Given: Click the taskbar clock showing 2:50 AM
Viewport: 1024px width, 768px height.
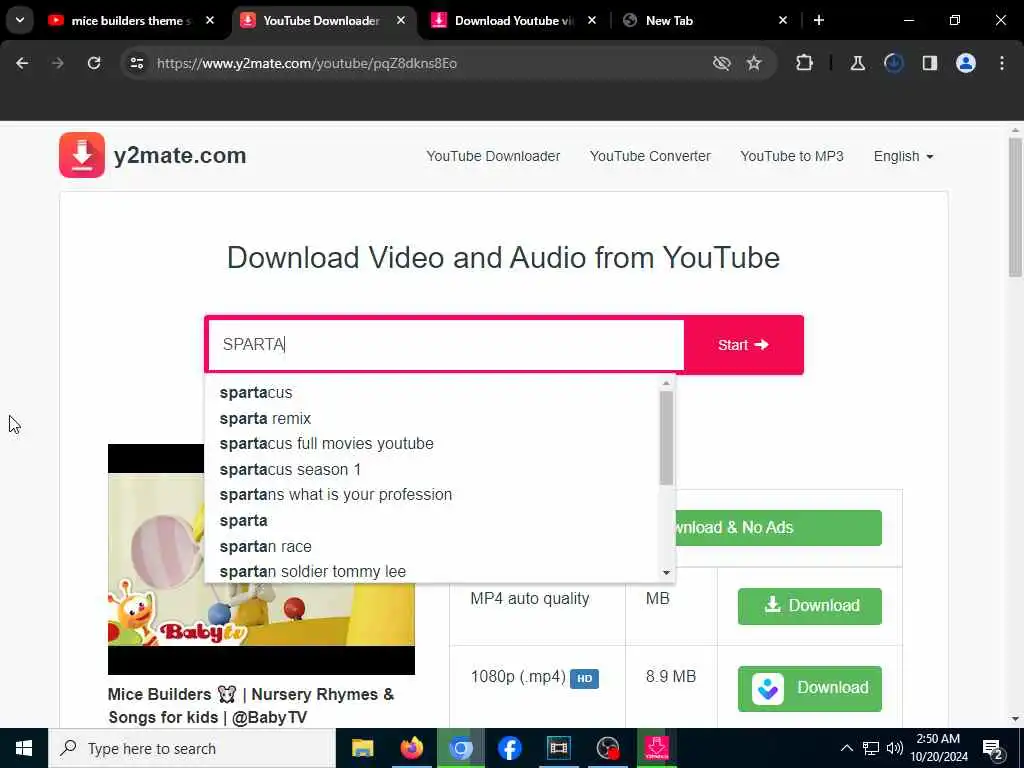Looking at the screenshot, I should [938, 748].
